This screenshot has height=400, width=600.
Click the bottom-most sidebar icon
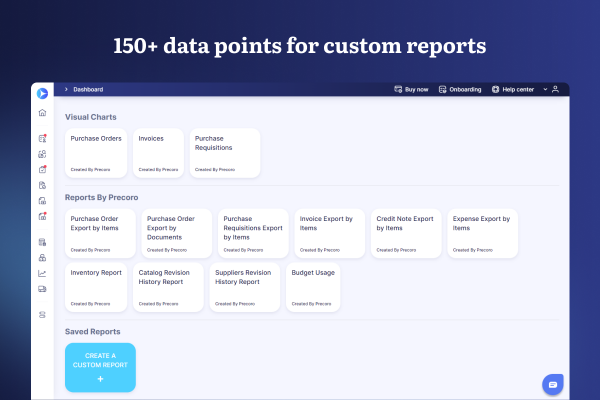(42, 314)
